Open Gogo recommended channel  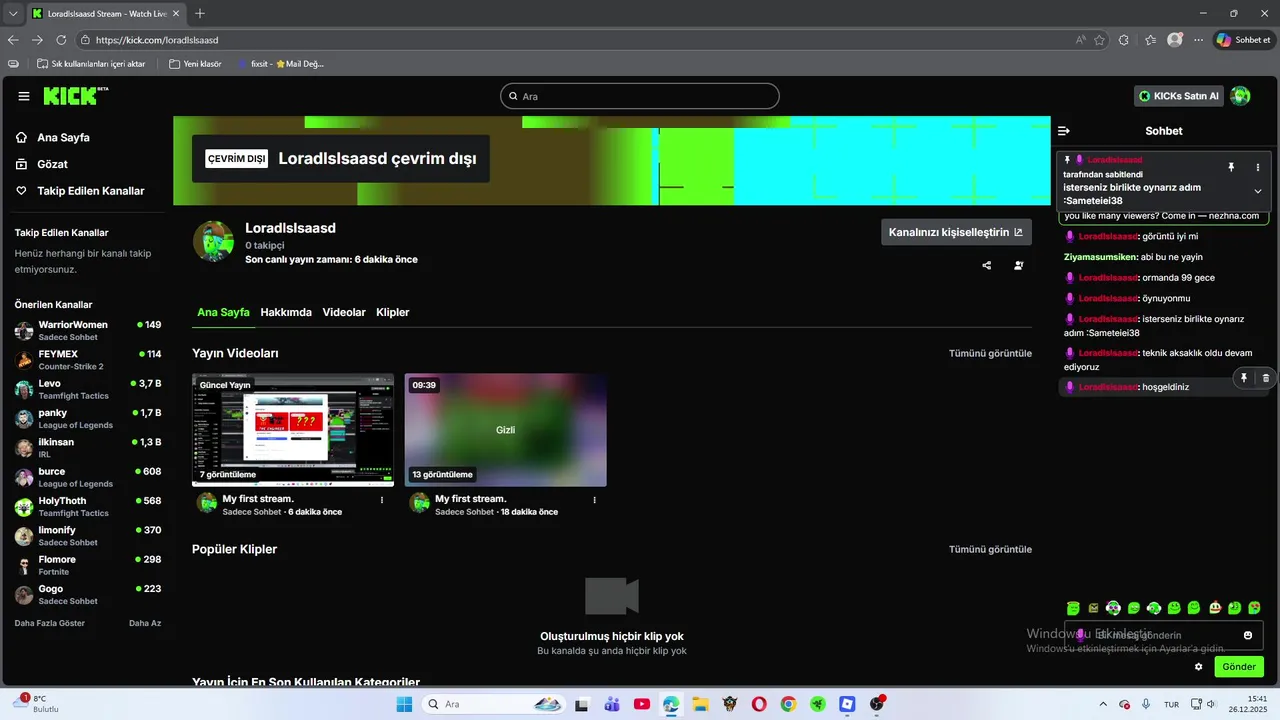coord(88,595)
